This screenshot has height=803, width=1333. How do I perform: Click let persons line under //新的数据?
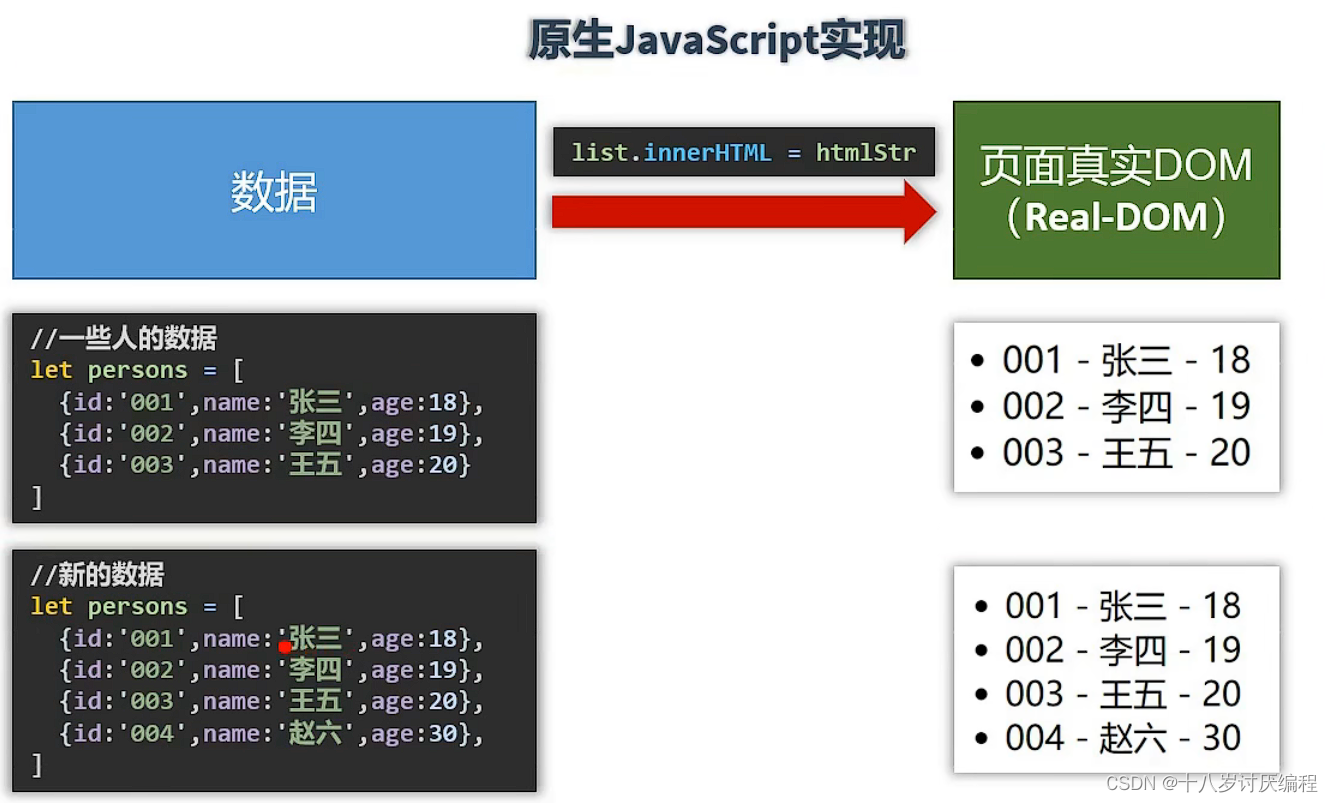pyautogui.click(x=137, y=607)
